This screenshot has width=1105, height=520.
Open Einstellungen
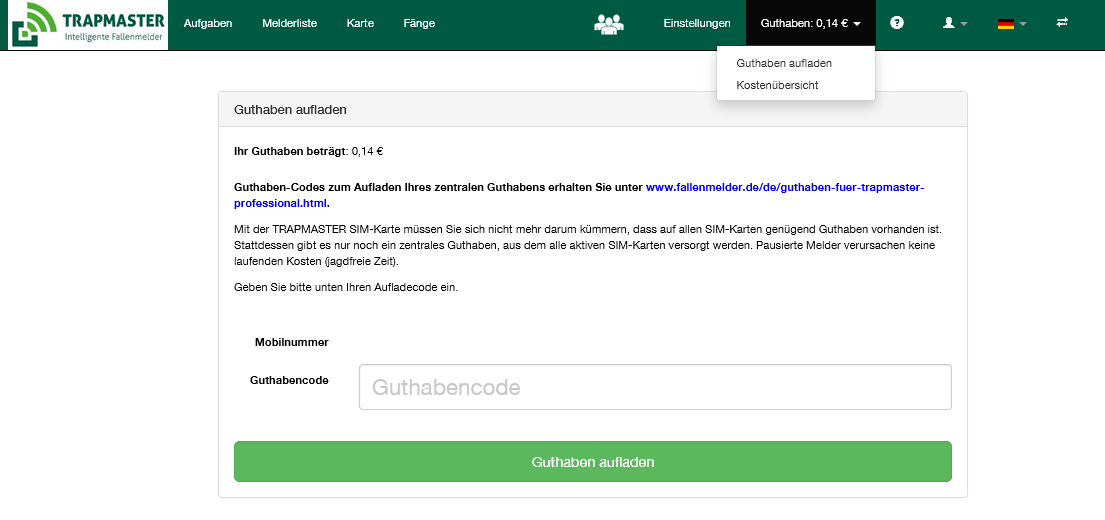click(x=697, y=23)
